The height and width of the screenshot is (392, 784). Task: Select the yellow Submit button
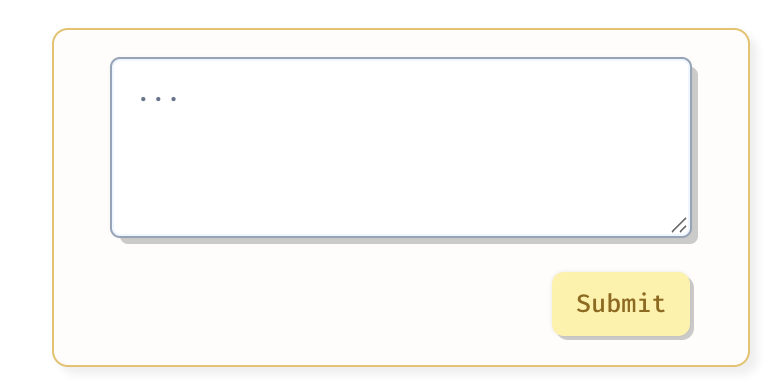[x=621, y=304]
